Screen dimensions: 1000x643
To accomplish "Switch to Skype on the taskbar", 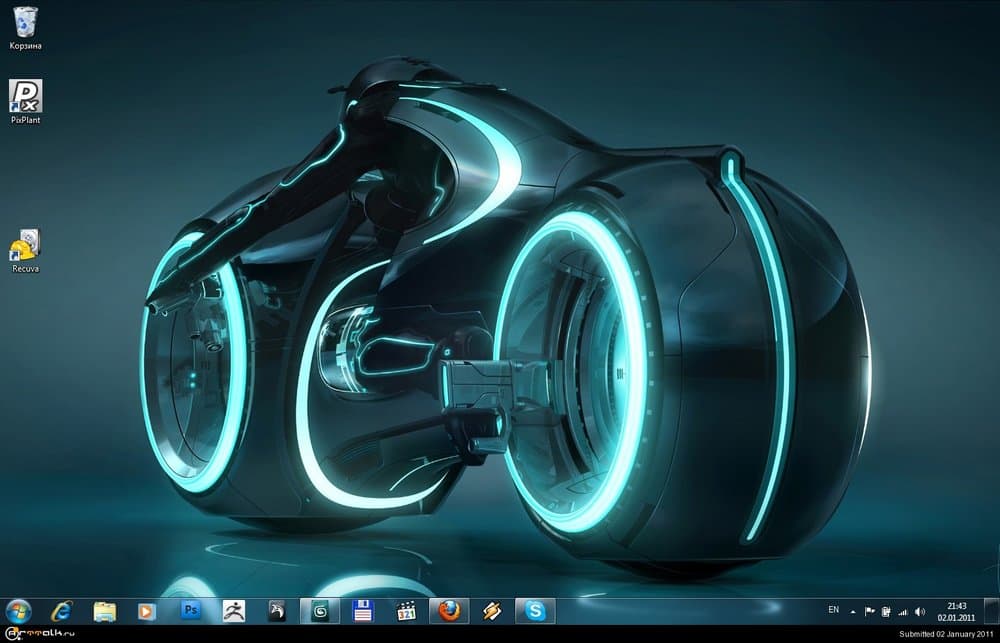I will click(535, 611).
